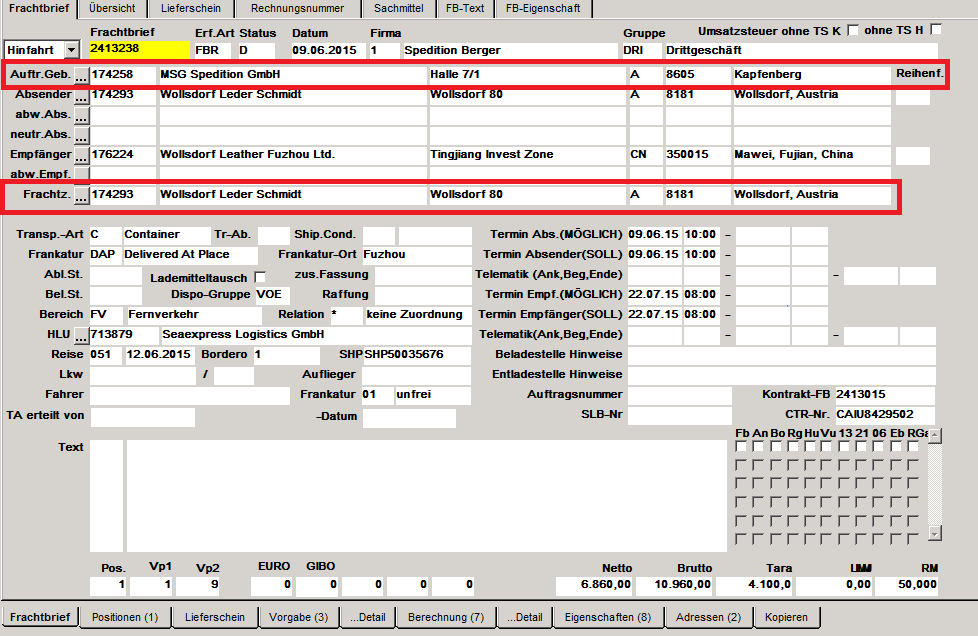The width and height of the screenshot is (978, 636).
Task: Click the checkbox grid scrollbar down arrow
Action: point(934,533)
